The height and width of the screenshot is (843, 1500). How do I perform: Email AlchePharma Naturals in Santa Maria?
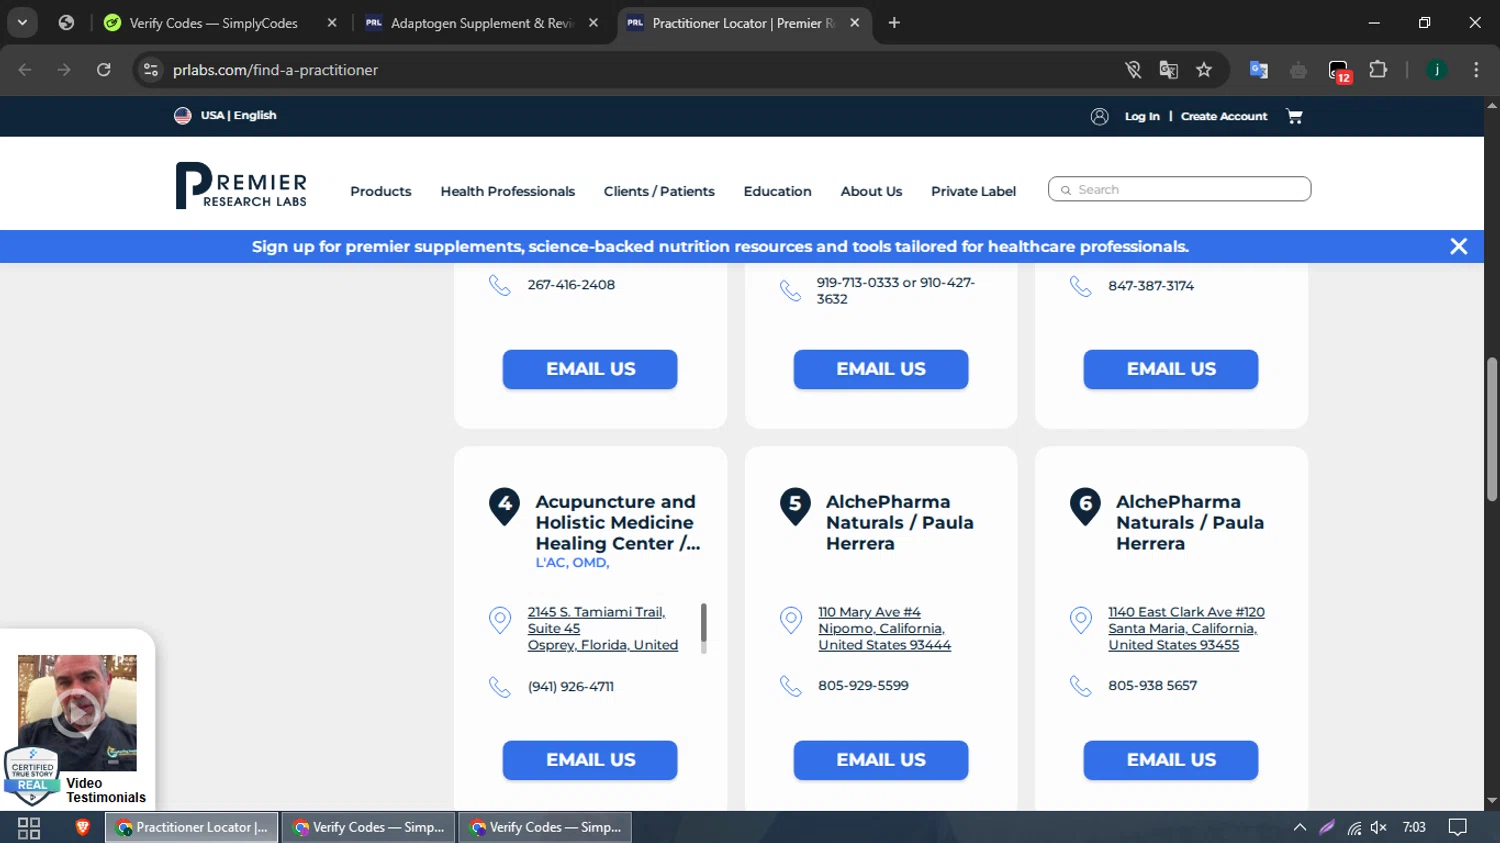click(1171, 760)
